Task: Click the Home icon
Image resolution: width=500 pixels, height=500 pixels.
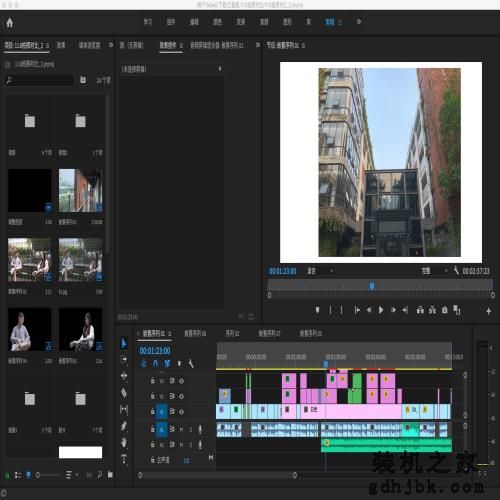Action: (10, 23)
